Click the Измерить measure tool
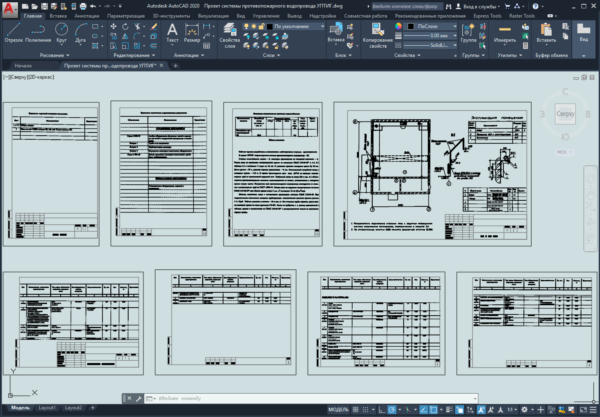Screen dimensions: 600x417 point(505,32)
